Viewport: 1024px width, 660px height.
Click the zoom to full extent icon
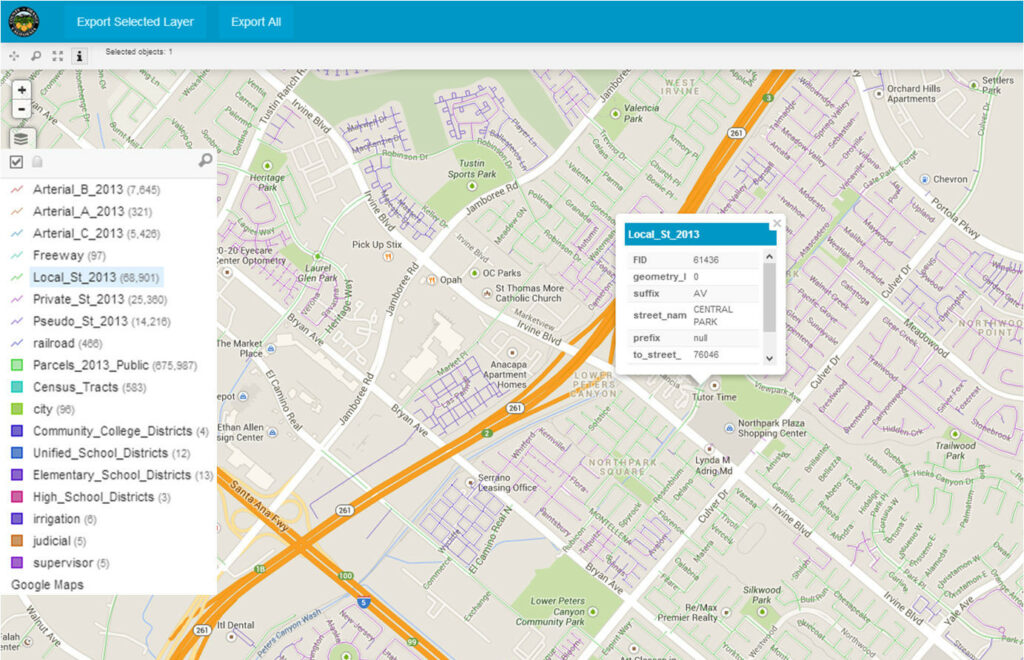point(58,56)
